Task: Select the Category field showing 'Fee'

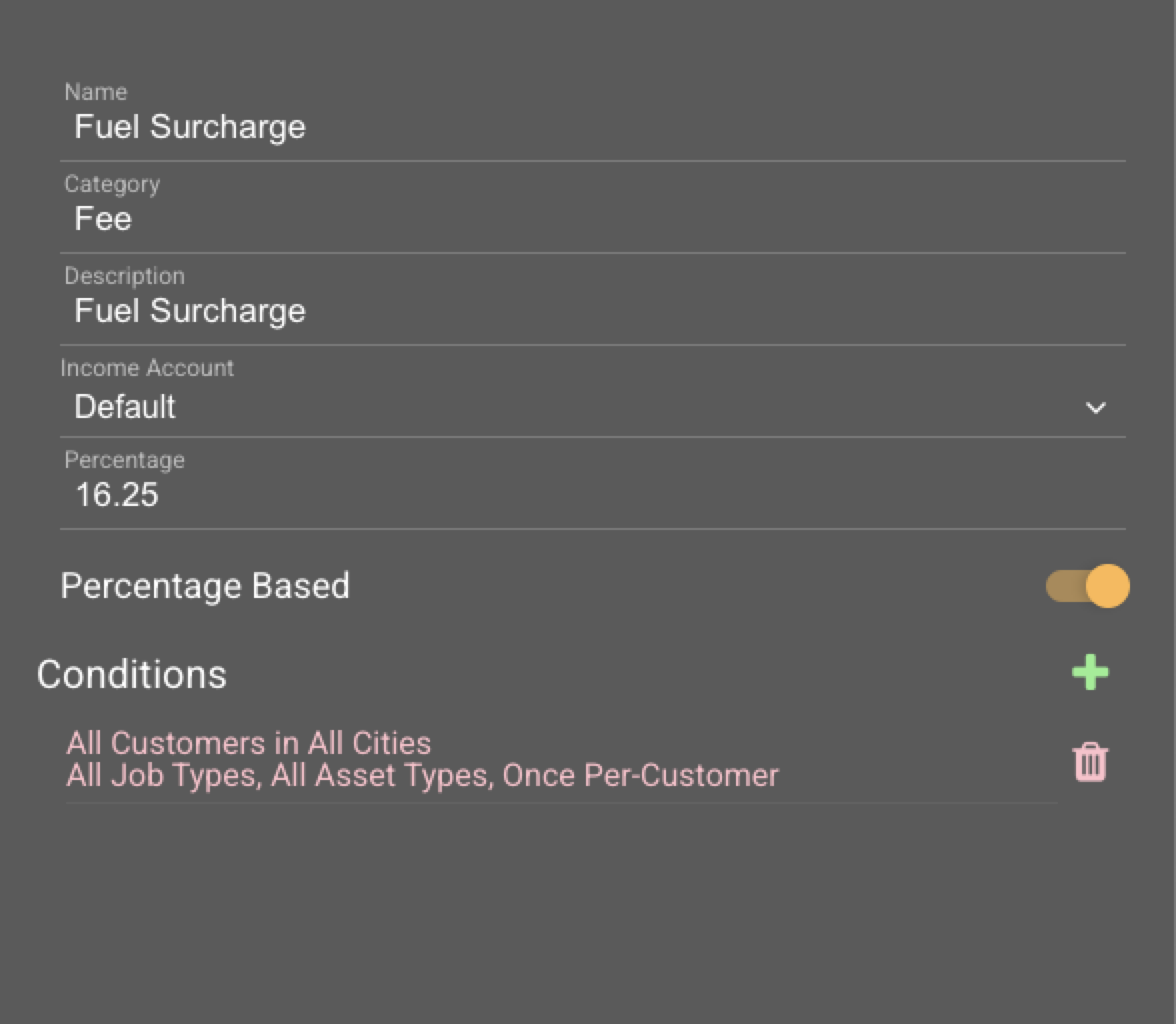Action: 103,219
